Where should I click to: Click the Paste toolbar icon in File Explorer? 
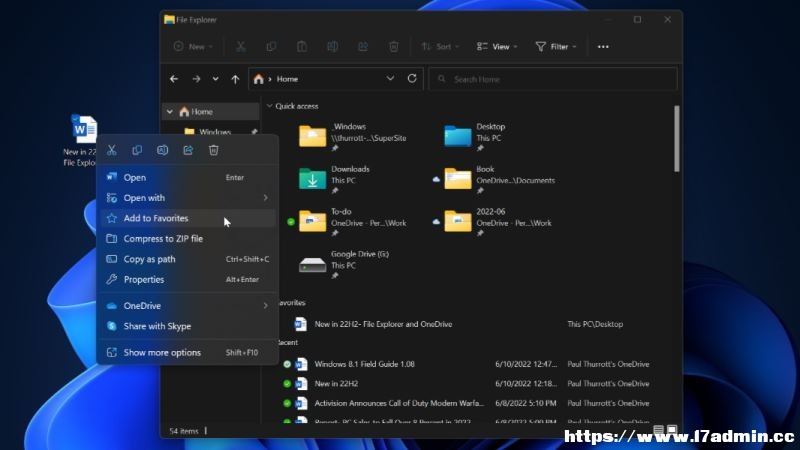click(302, 46)
